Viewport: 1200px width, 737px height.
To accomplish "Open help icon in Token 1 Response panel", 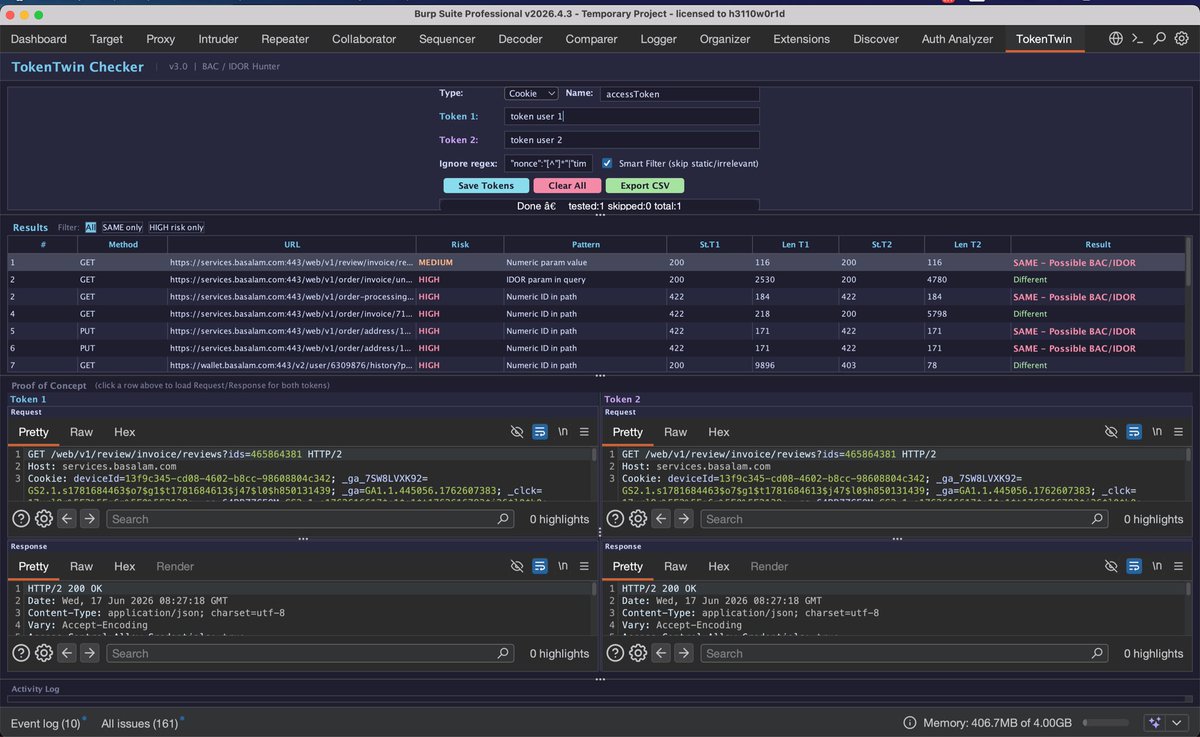I will point(20,653).
